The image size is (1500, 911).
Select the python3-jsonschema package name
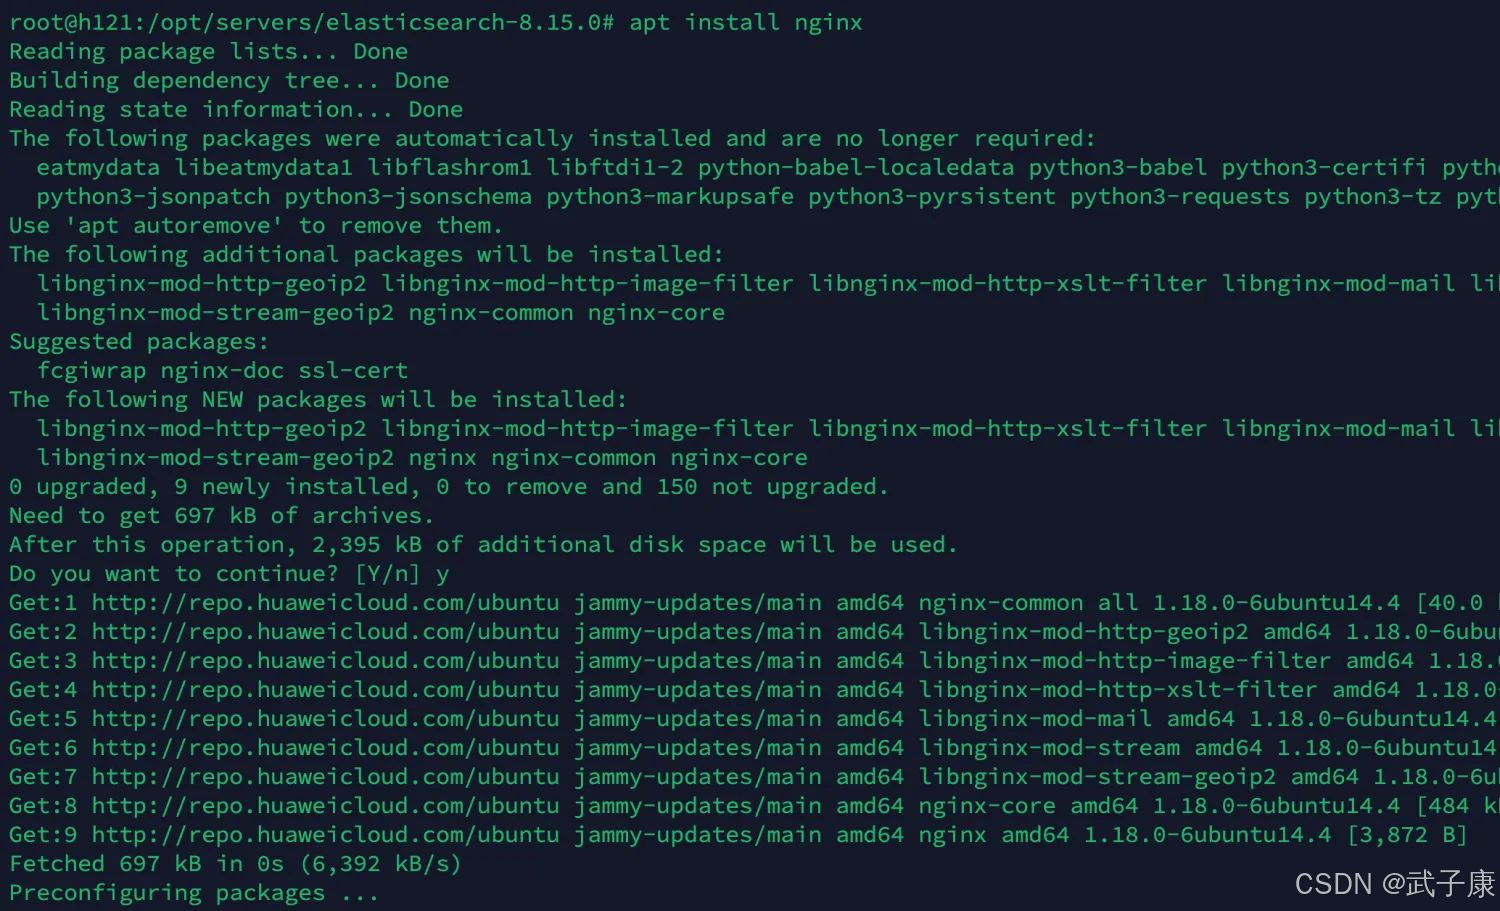(408, 196)
